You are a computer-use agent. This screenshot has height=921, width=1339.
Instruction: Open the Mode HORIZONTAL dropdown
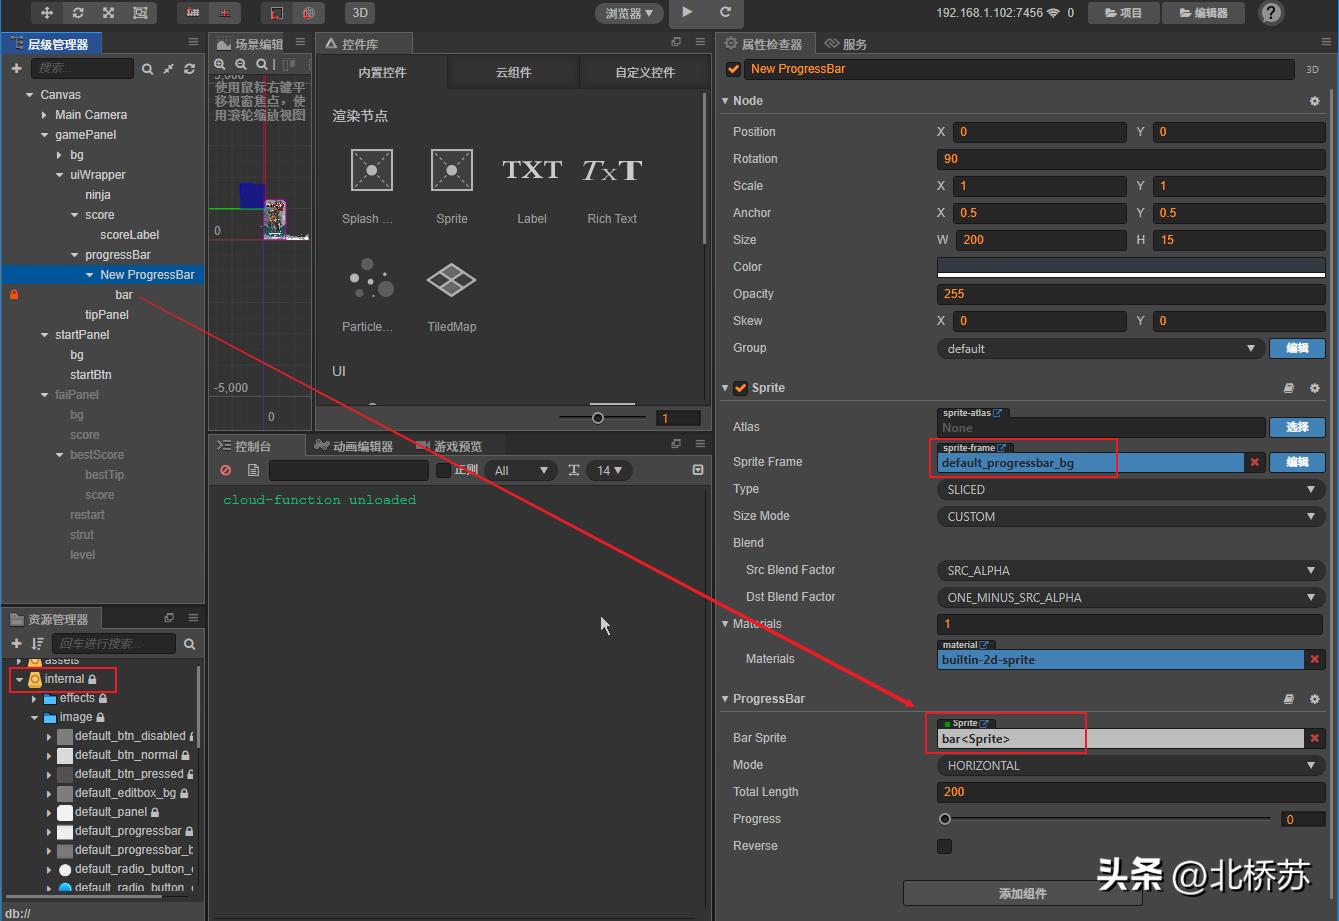[x=1129, y=765]
